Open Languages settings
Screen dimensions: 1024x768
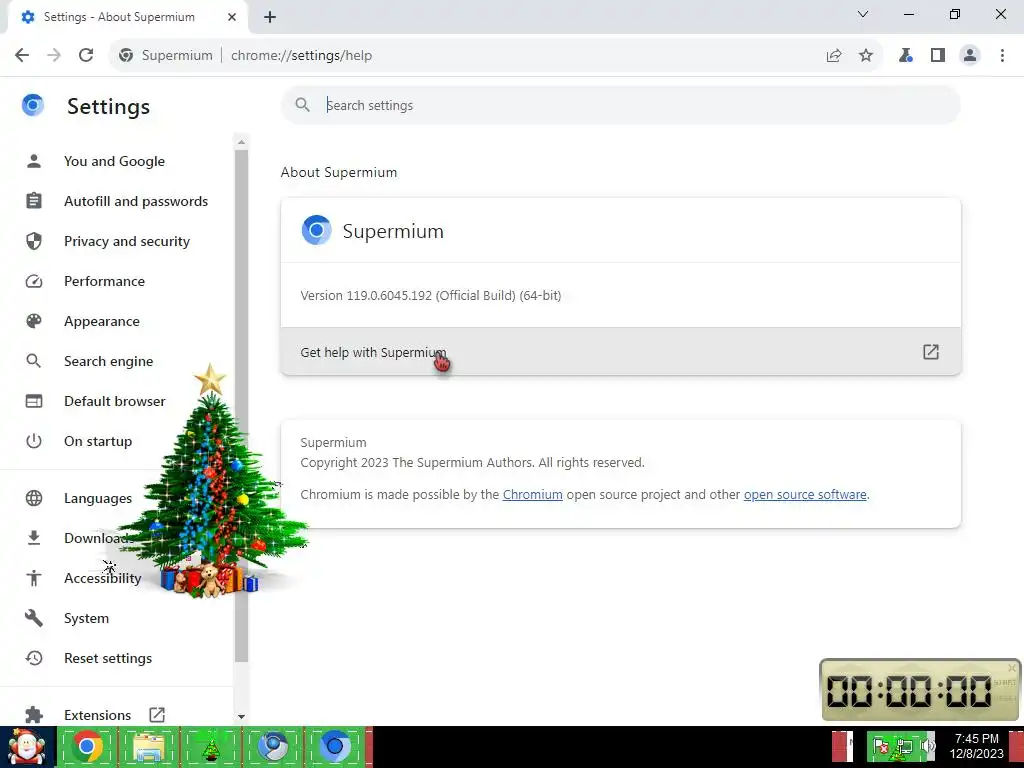coord(98,498)
